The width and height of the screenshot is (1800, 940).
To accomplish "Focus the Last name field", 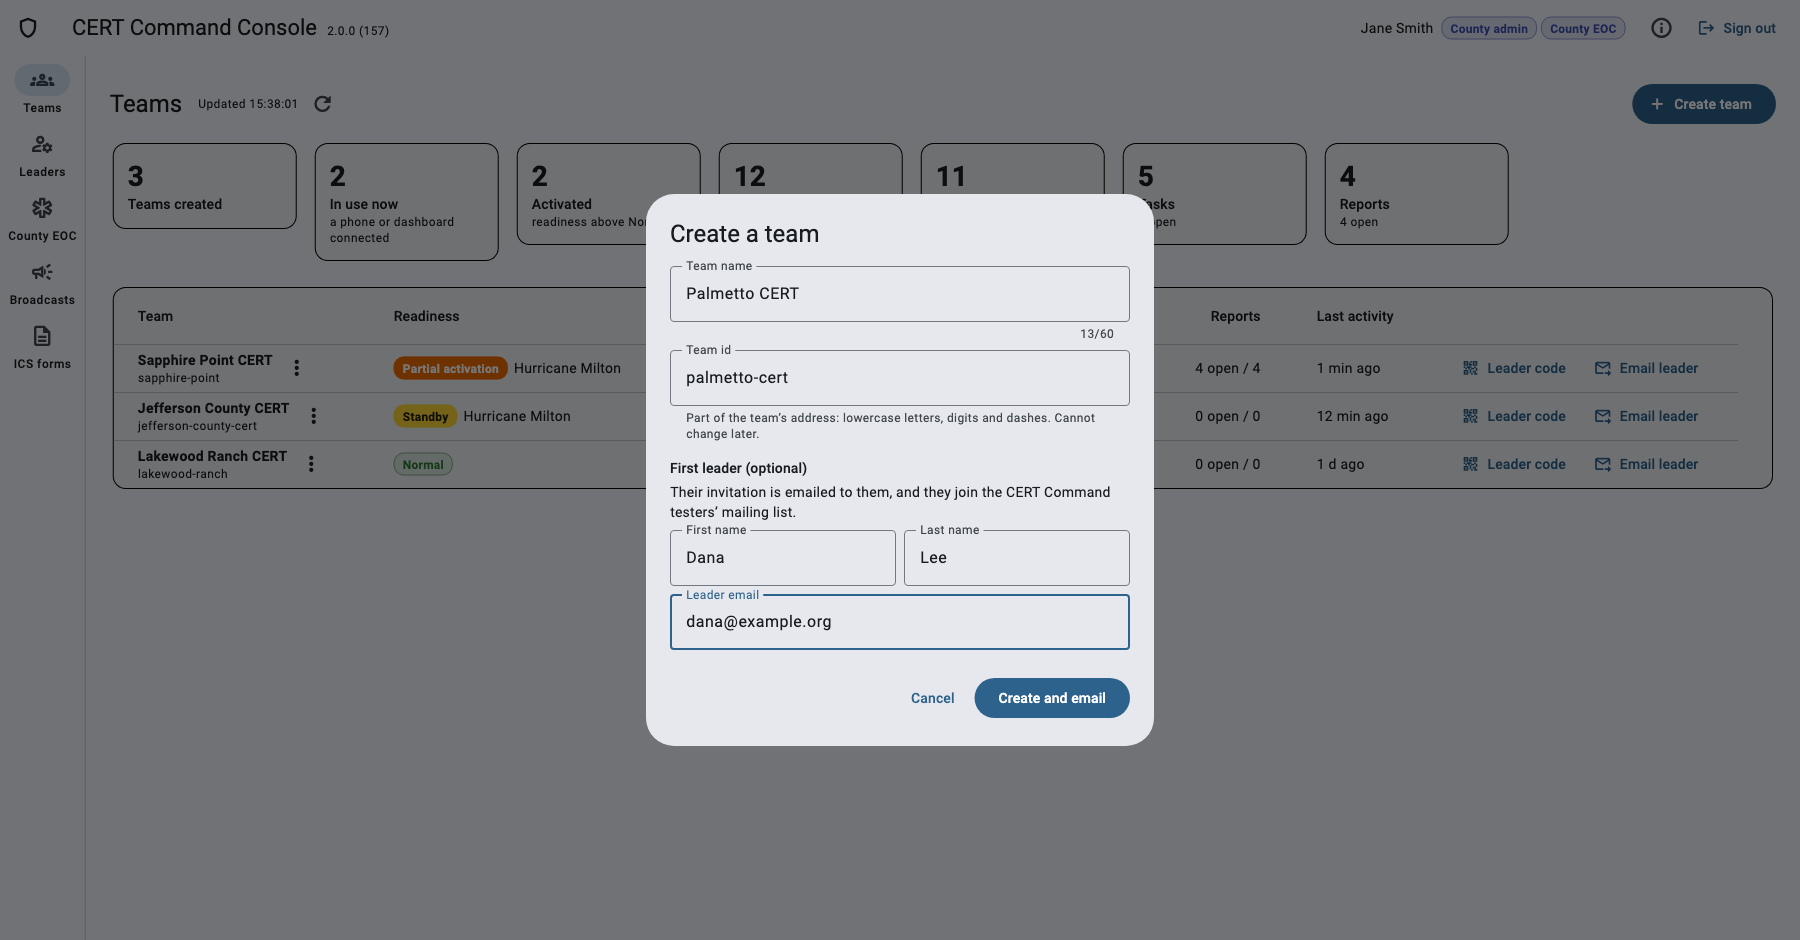I will coord(1016,558).
